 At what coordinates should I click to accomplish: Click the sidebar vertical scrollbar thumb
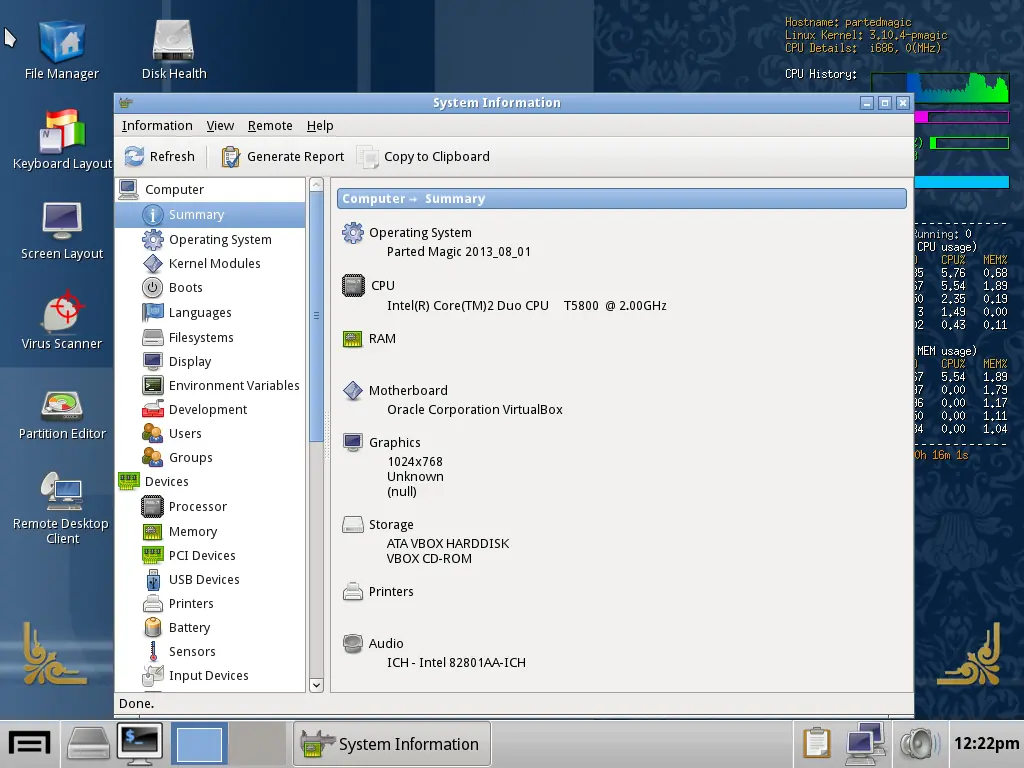pyautogui.click(x=316, y=317)
